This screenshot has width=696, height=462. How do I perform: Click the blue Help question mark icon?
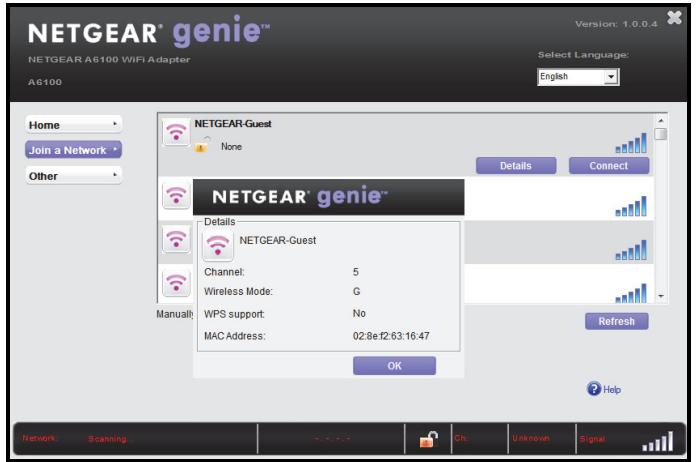point(593,389)
